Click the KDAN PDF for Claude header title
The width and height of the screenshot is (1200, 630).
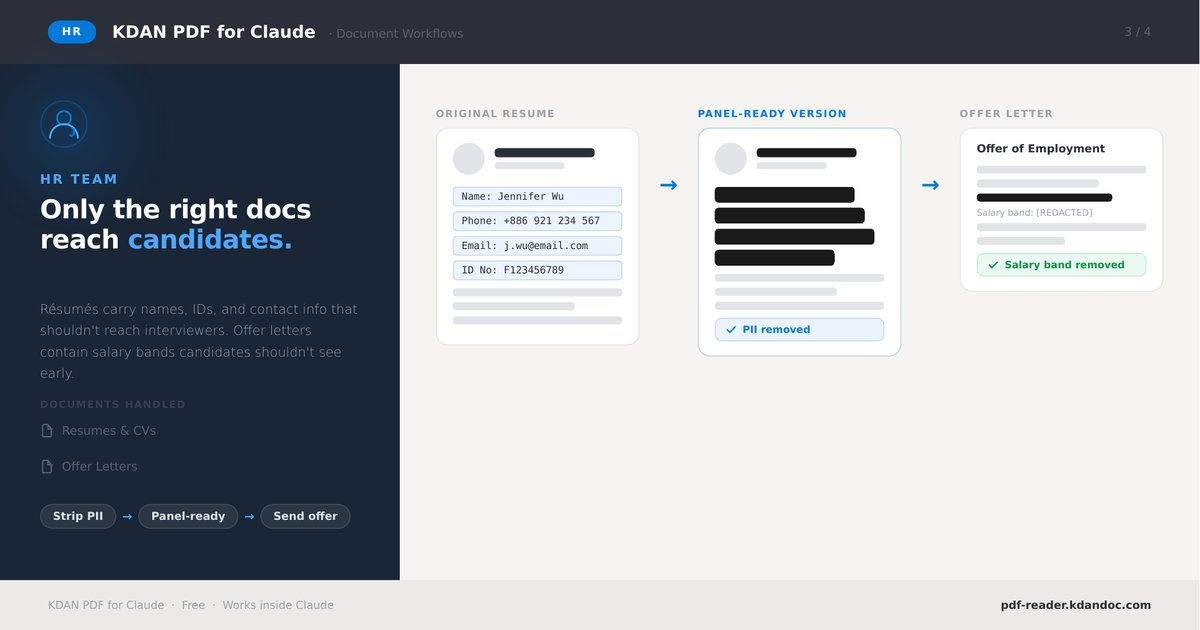[214, 32]
